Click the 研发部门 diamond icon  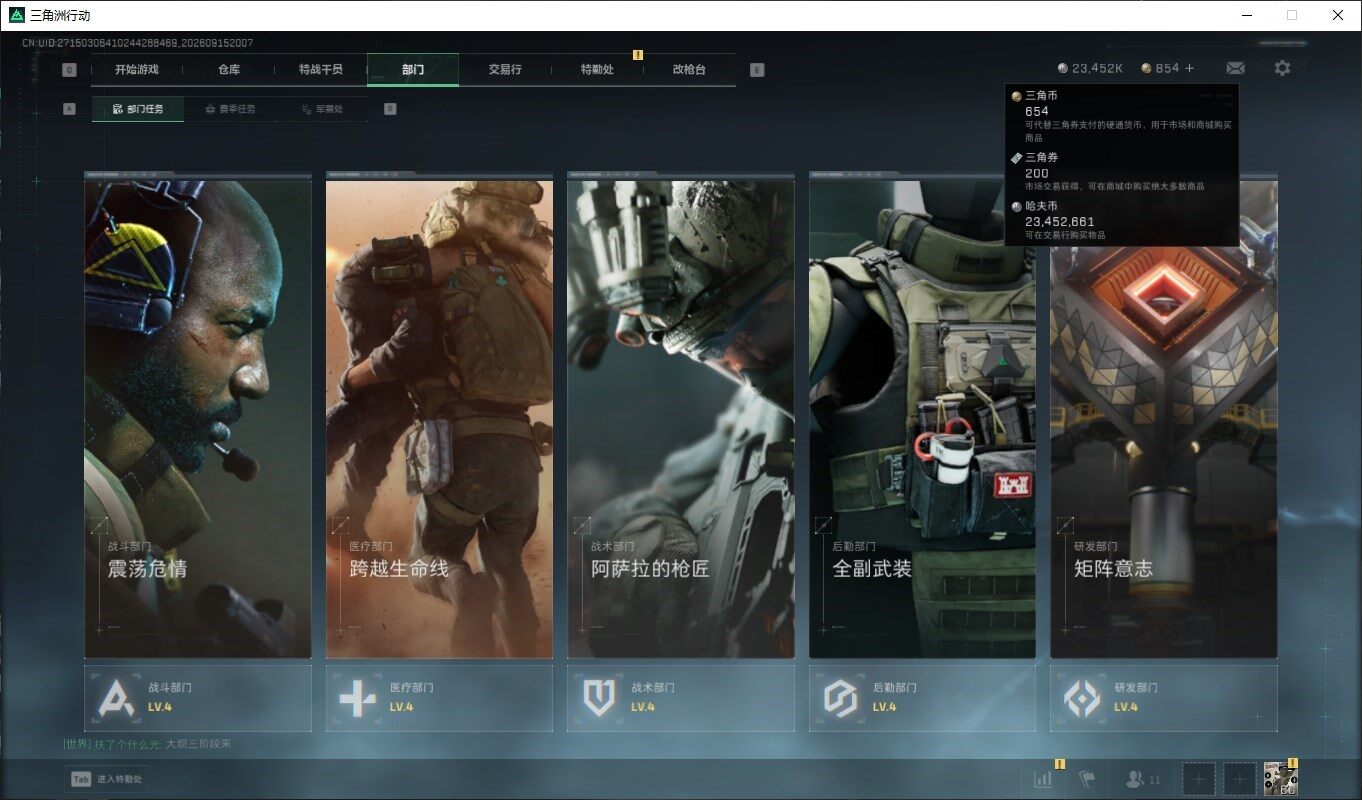coord(1082,698)
